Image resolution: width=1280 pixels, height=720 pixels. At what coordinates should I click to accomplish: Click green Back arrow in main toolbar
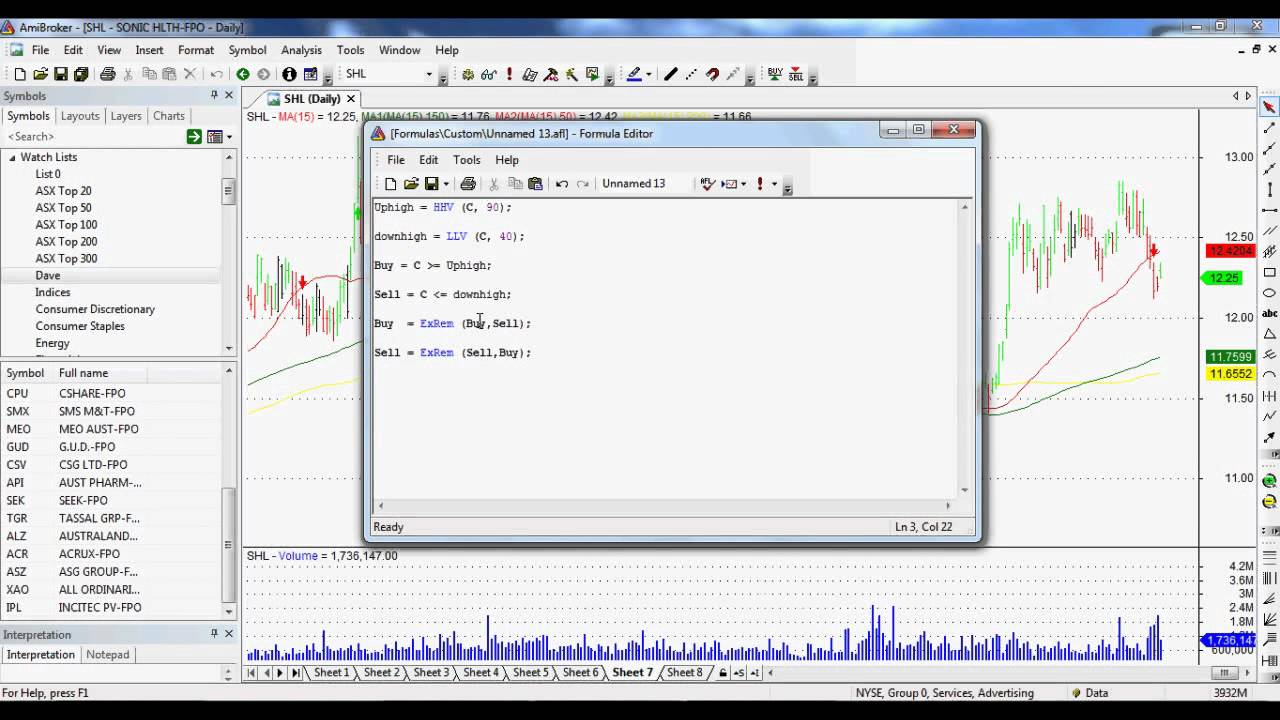click(243, 74)
